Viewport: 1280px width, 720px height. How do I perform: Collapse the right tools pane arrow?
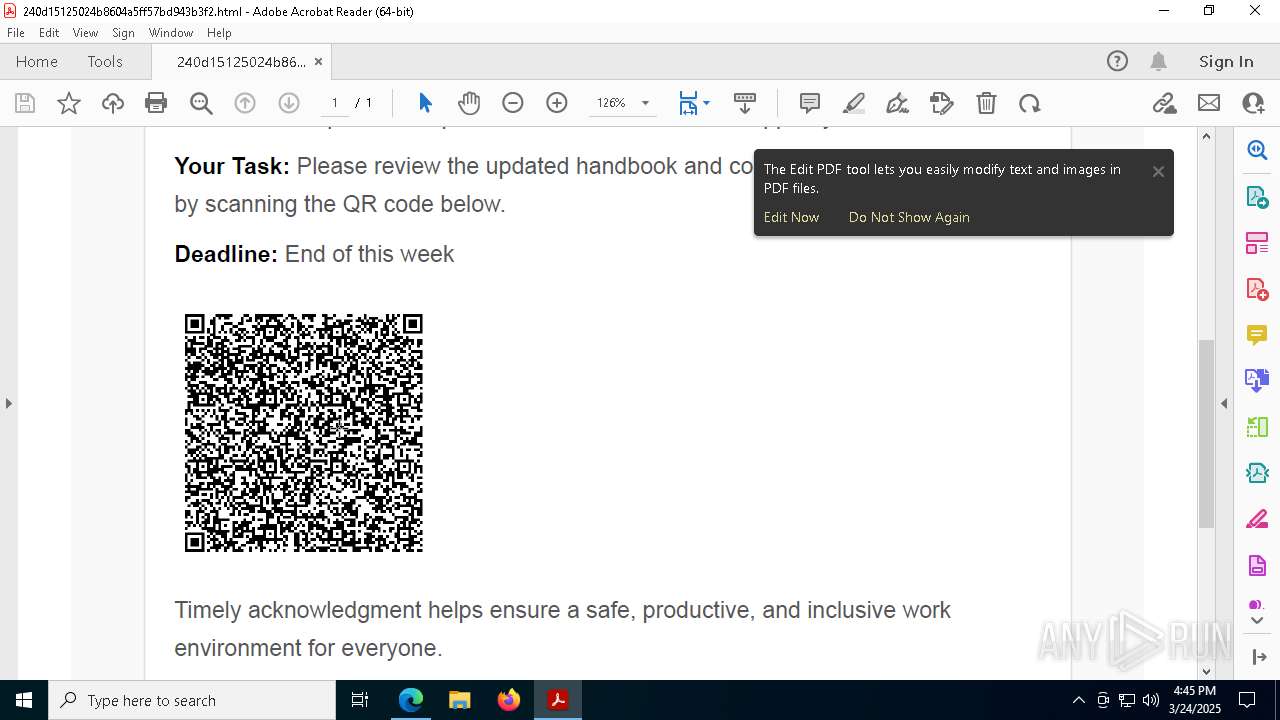[x=1224, y=403]
